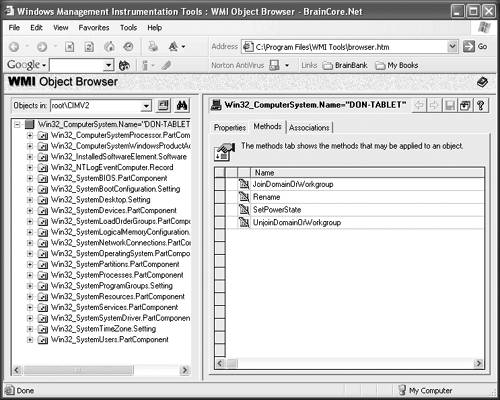This screenshot has height=400, width=500.
Task: Select Win32_SystemProcesses.PartComponent tree item
Action: pos(117,275)
